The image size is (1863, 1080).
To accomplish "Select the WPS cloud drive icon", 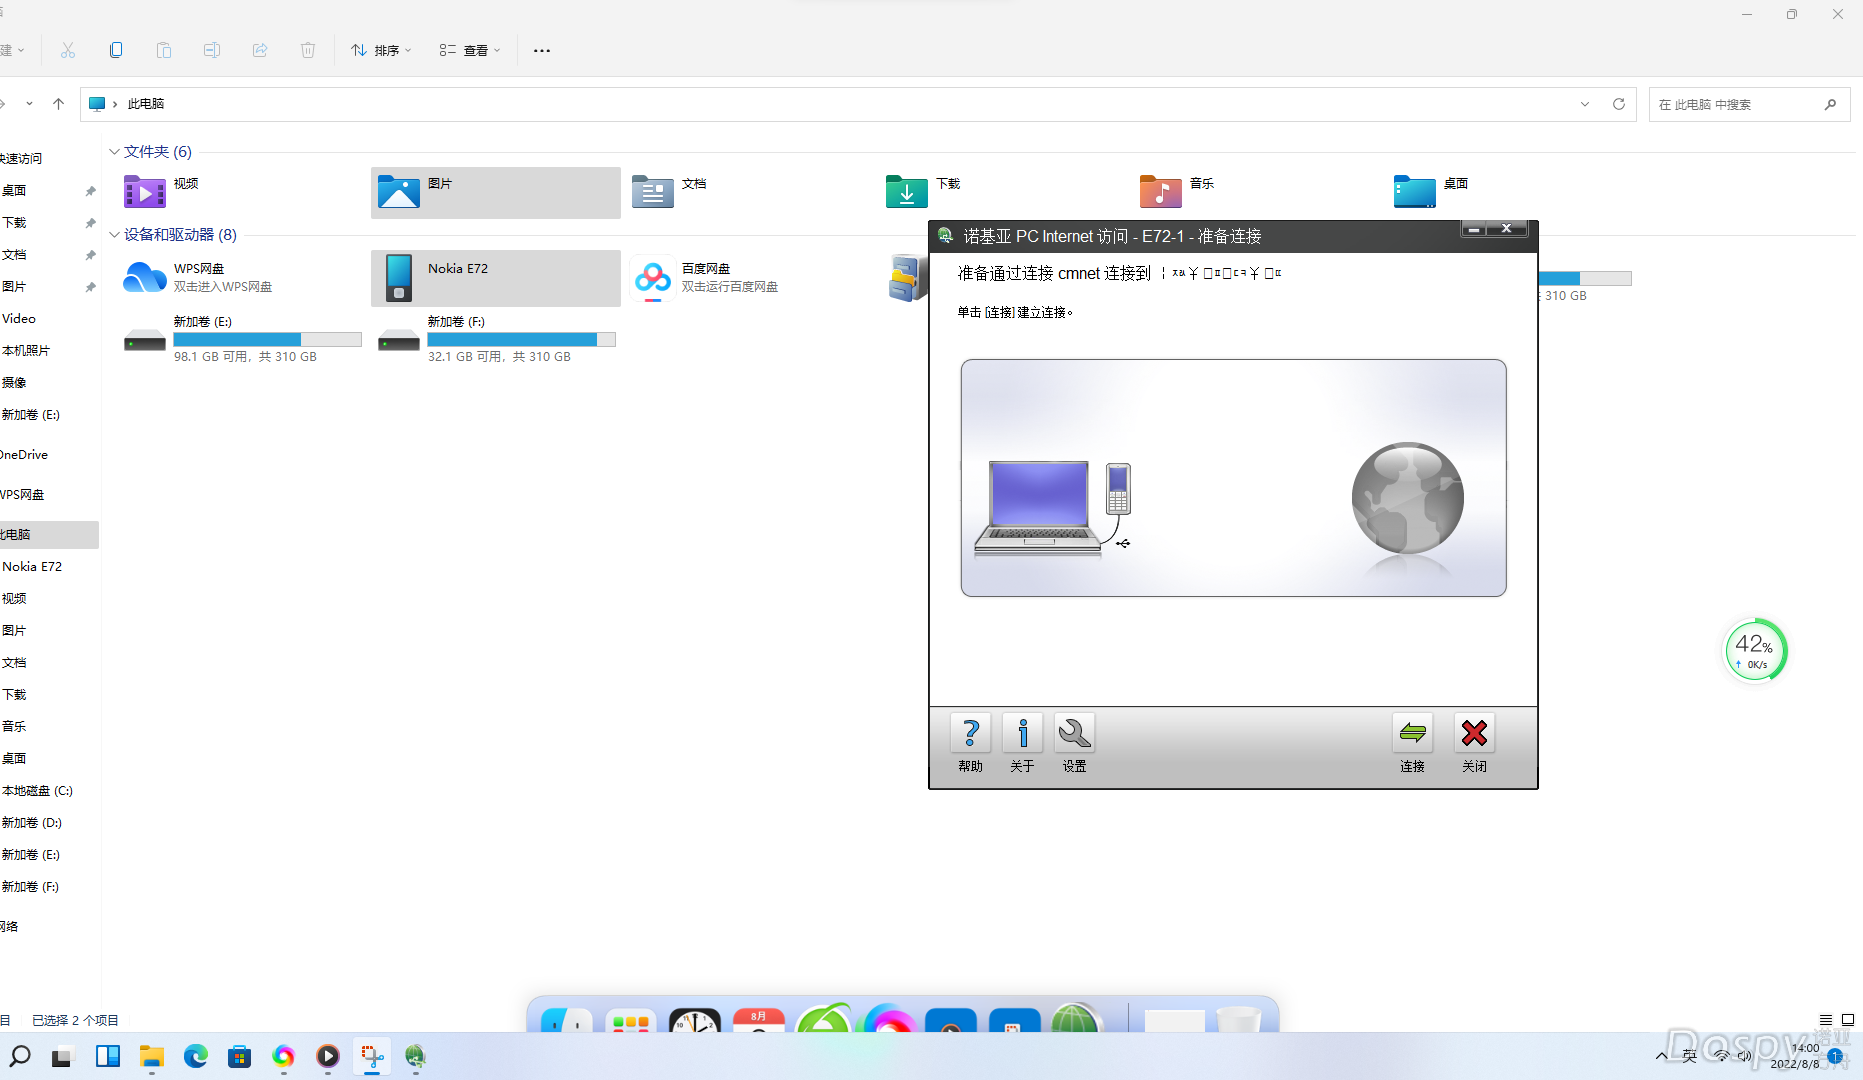I will coord(145,277).
